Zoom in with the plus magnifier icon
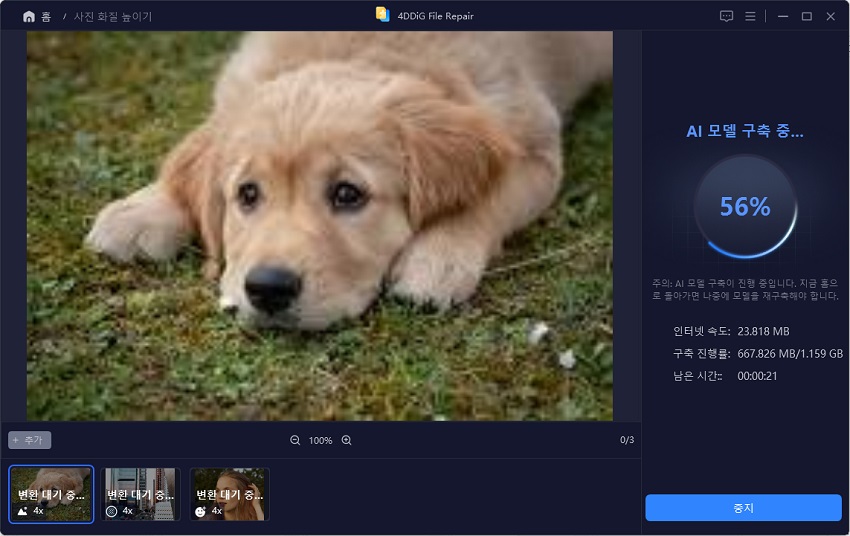Viewport: 850px width, 536px height. (346, 440)
